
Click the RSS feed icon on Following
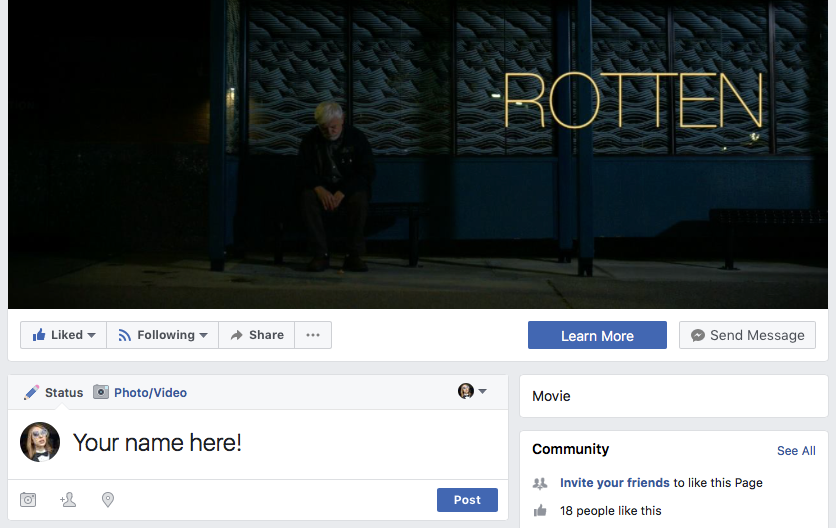pyautogui.click(x=124, y=335)
